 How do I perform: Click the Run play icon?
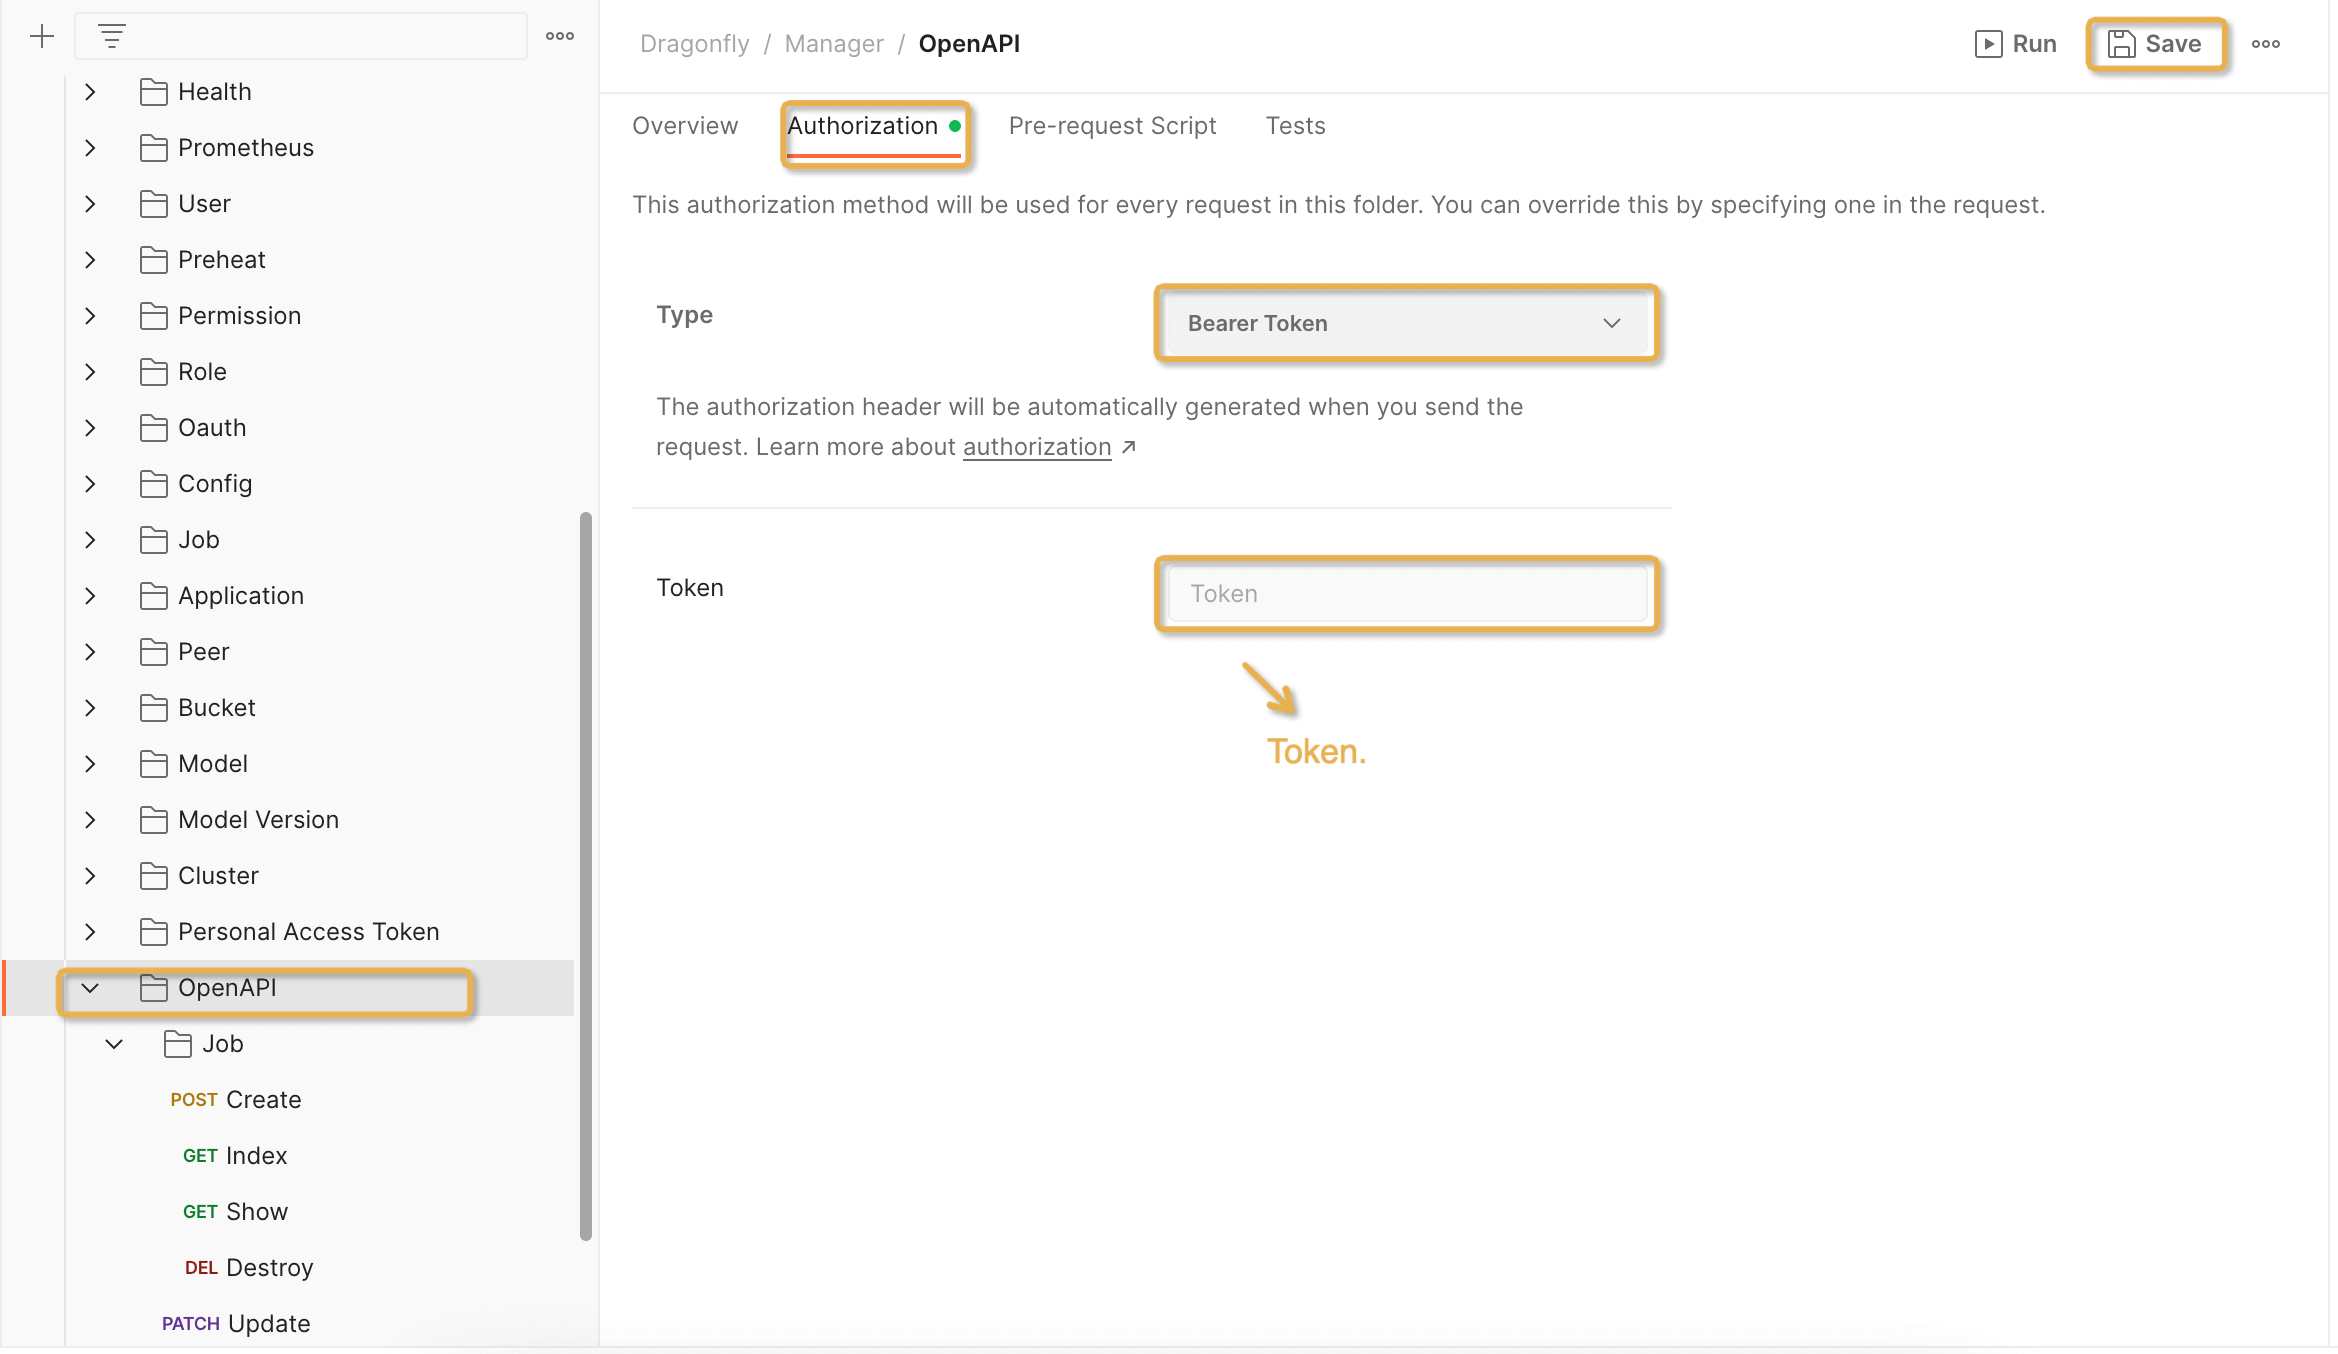coord(1988,44)
